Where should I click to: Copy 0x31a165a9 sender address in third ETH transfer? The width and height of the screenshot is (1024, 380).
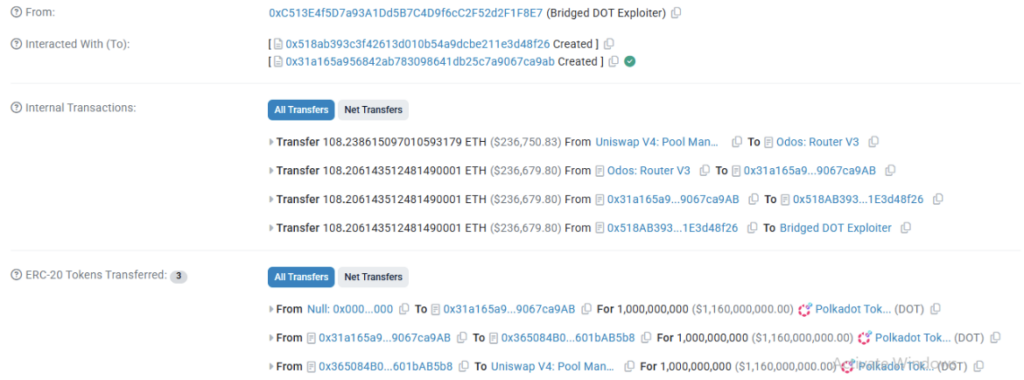click(x=753, y=199)
